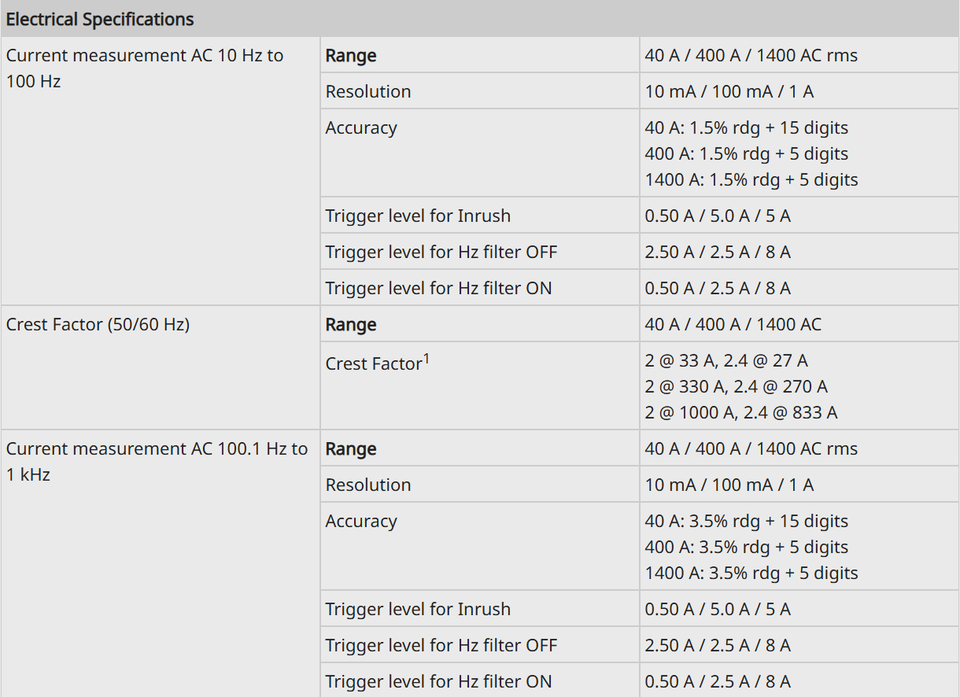
Task: Click the Electrical Specifications header
Action: tap(100, 20)
